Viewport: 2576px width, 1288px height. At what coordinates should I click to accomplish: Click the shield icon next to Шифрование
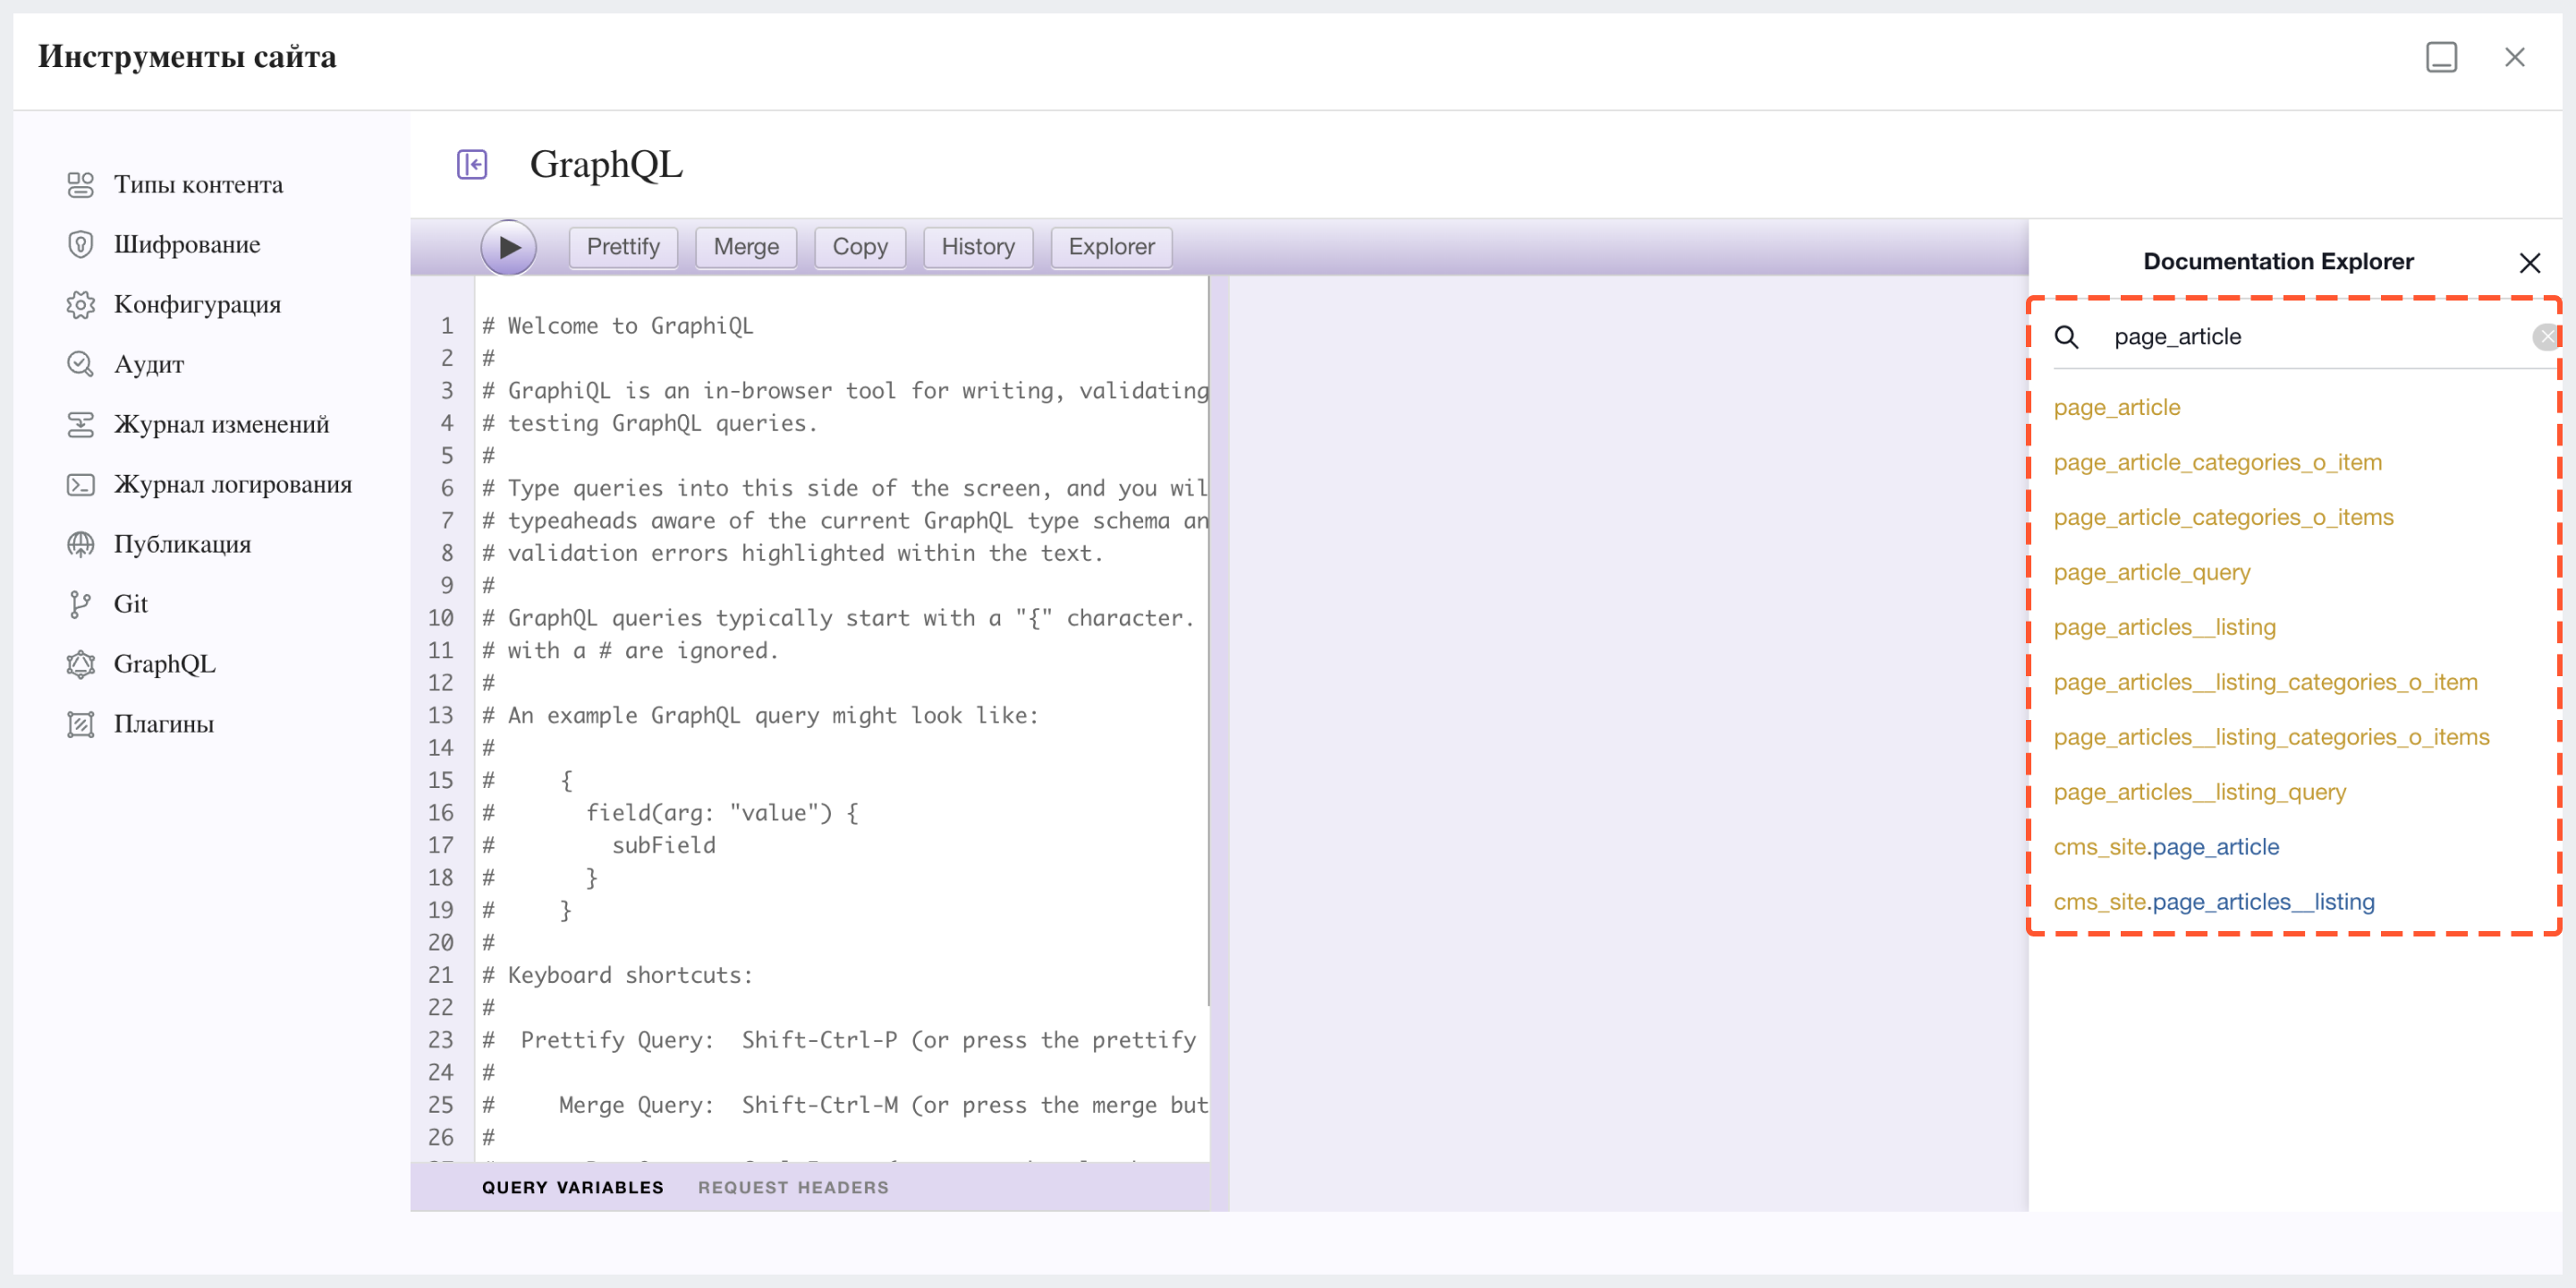click(80, 244)
